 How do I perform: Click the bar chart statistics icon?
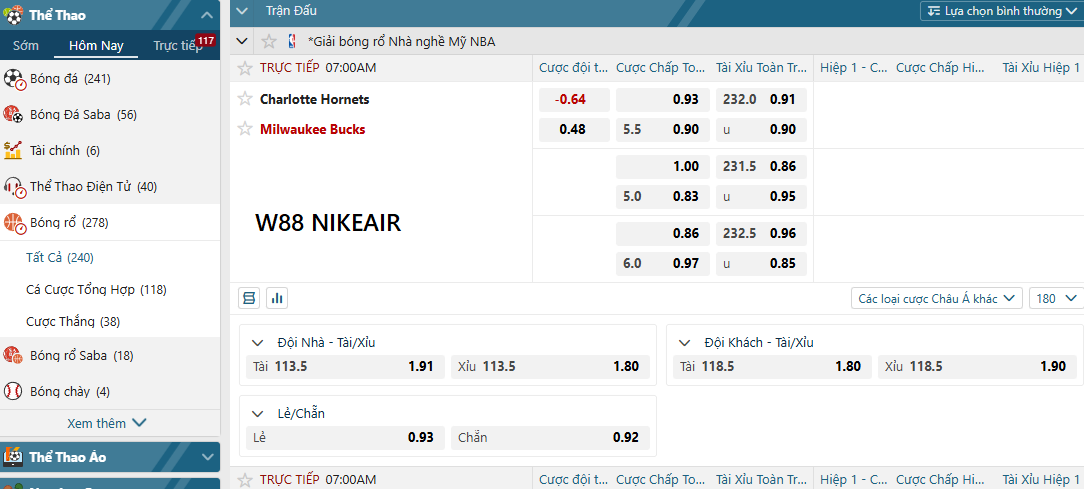tap(277, 298)
